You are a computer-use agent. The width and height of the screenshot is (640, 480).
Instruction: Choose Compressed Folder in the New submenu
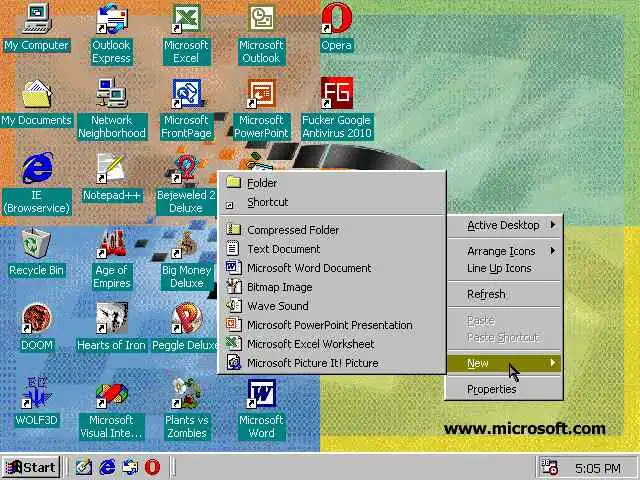(x=332, y=230)
